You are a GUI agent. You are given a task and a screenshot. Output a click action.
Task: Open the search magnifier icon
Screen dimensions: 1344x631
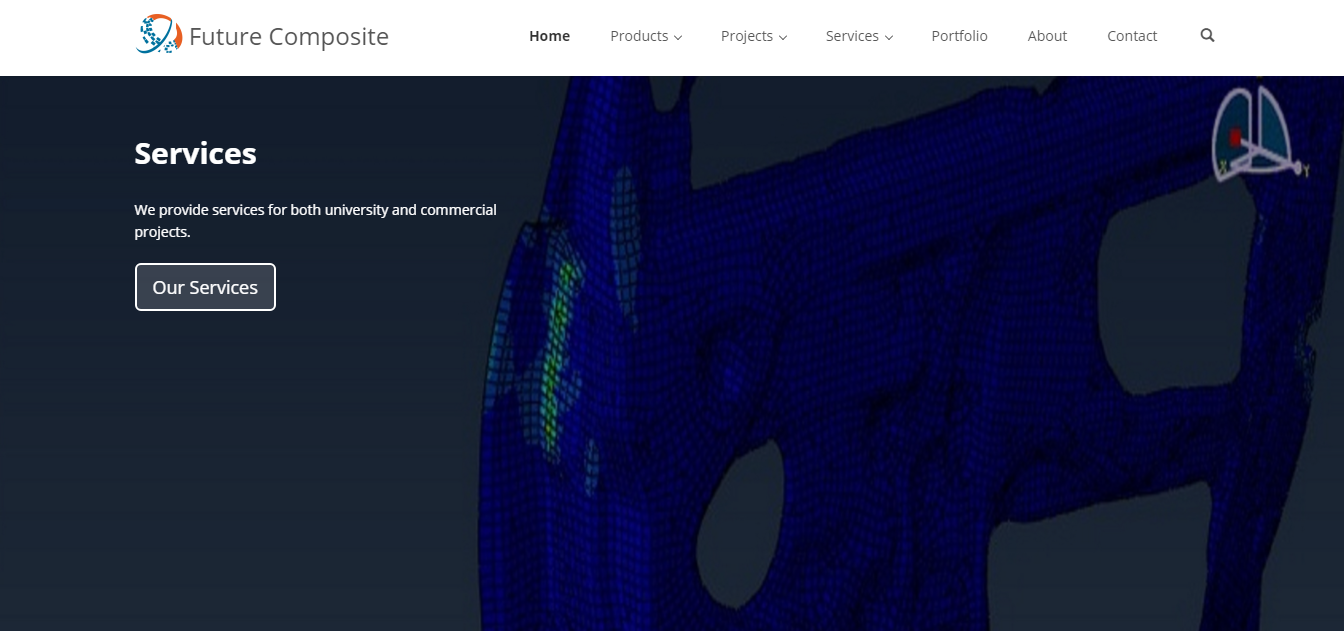click(1207, 35)
